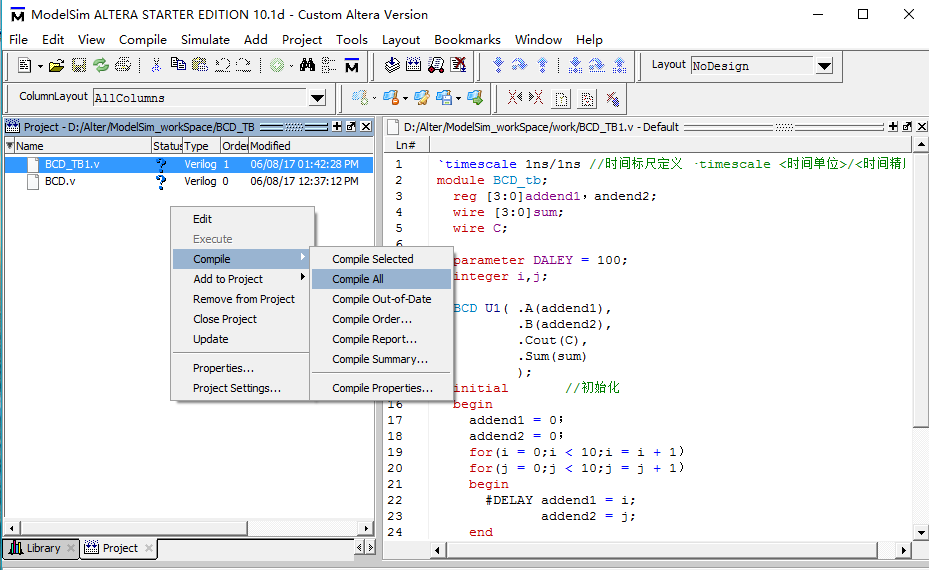Click the Cut scissors icon
Screen dimensions: 929x570
click(156, 65)
